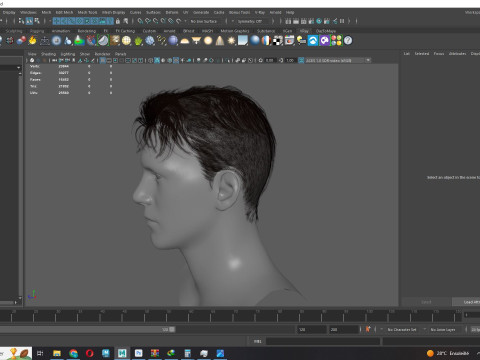Viewport: 480px width, 360px height.
Task: Click the green plant shelf icon
Action: 138,41
